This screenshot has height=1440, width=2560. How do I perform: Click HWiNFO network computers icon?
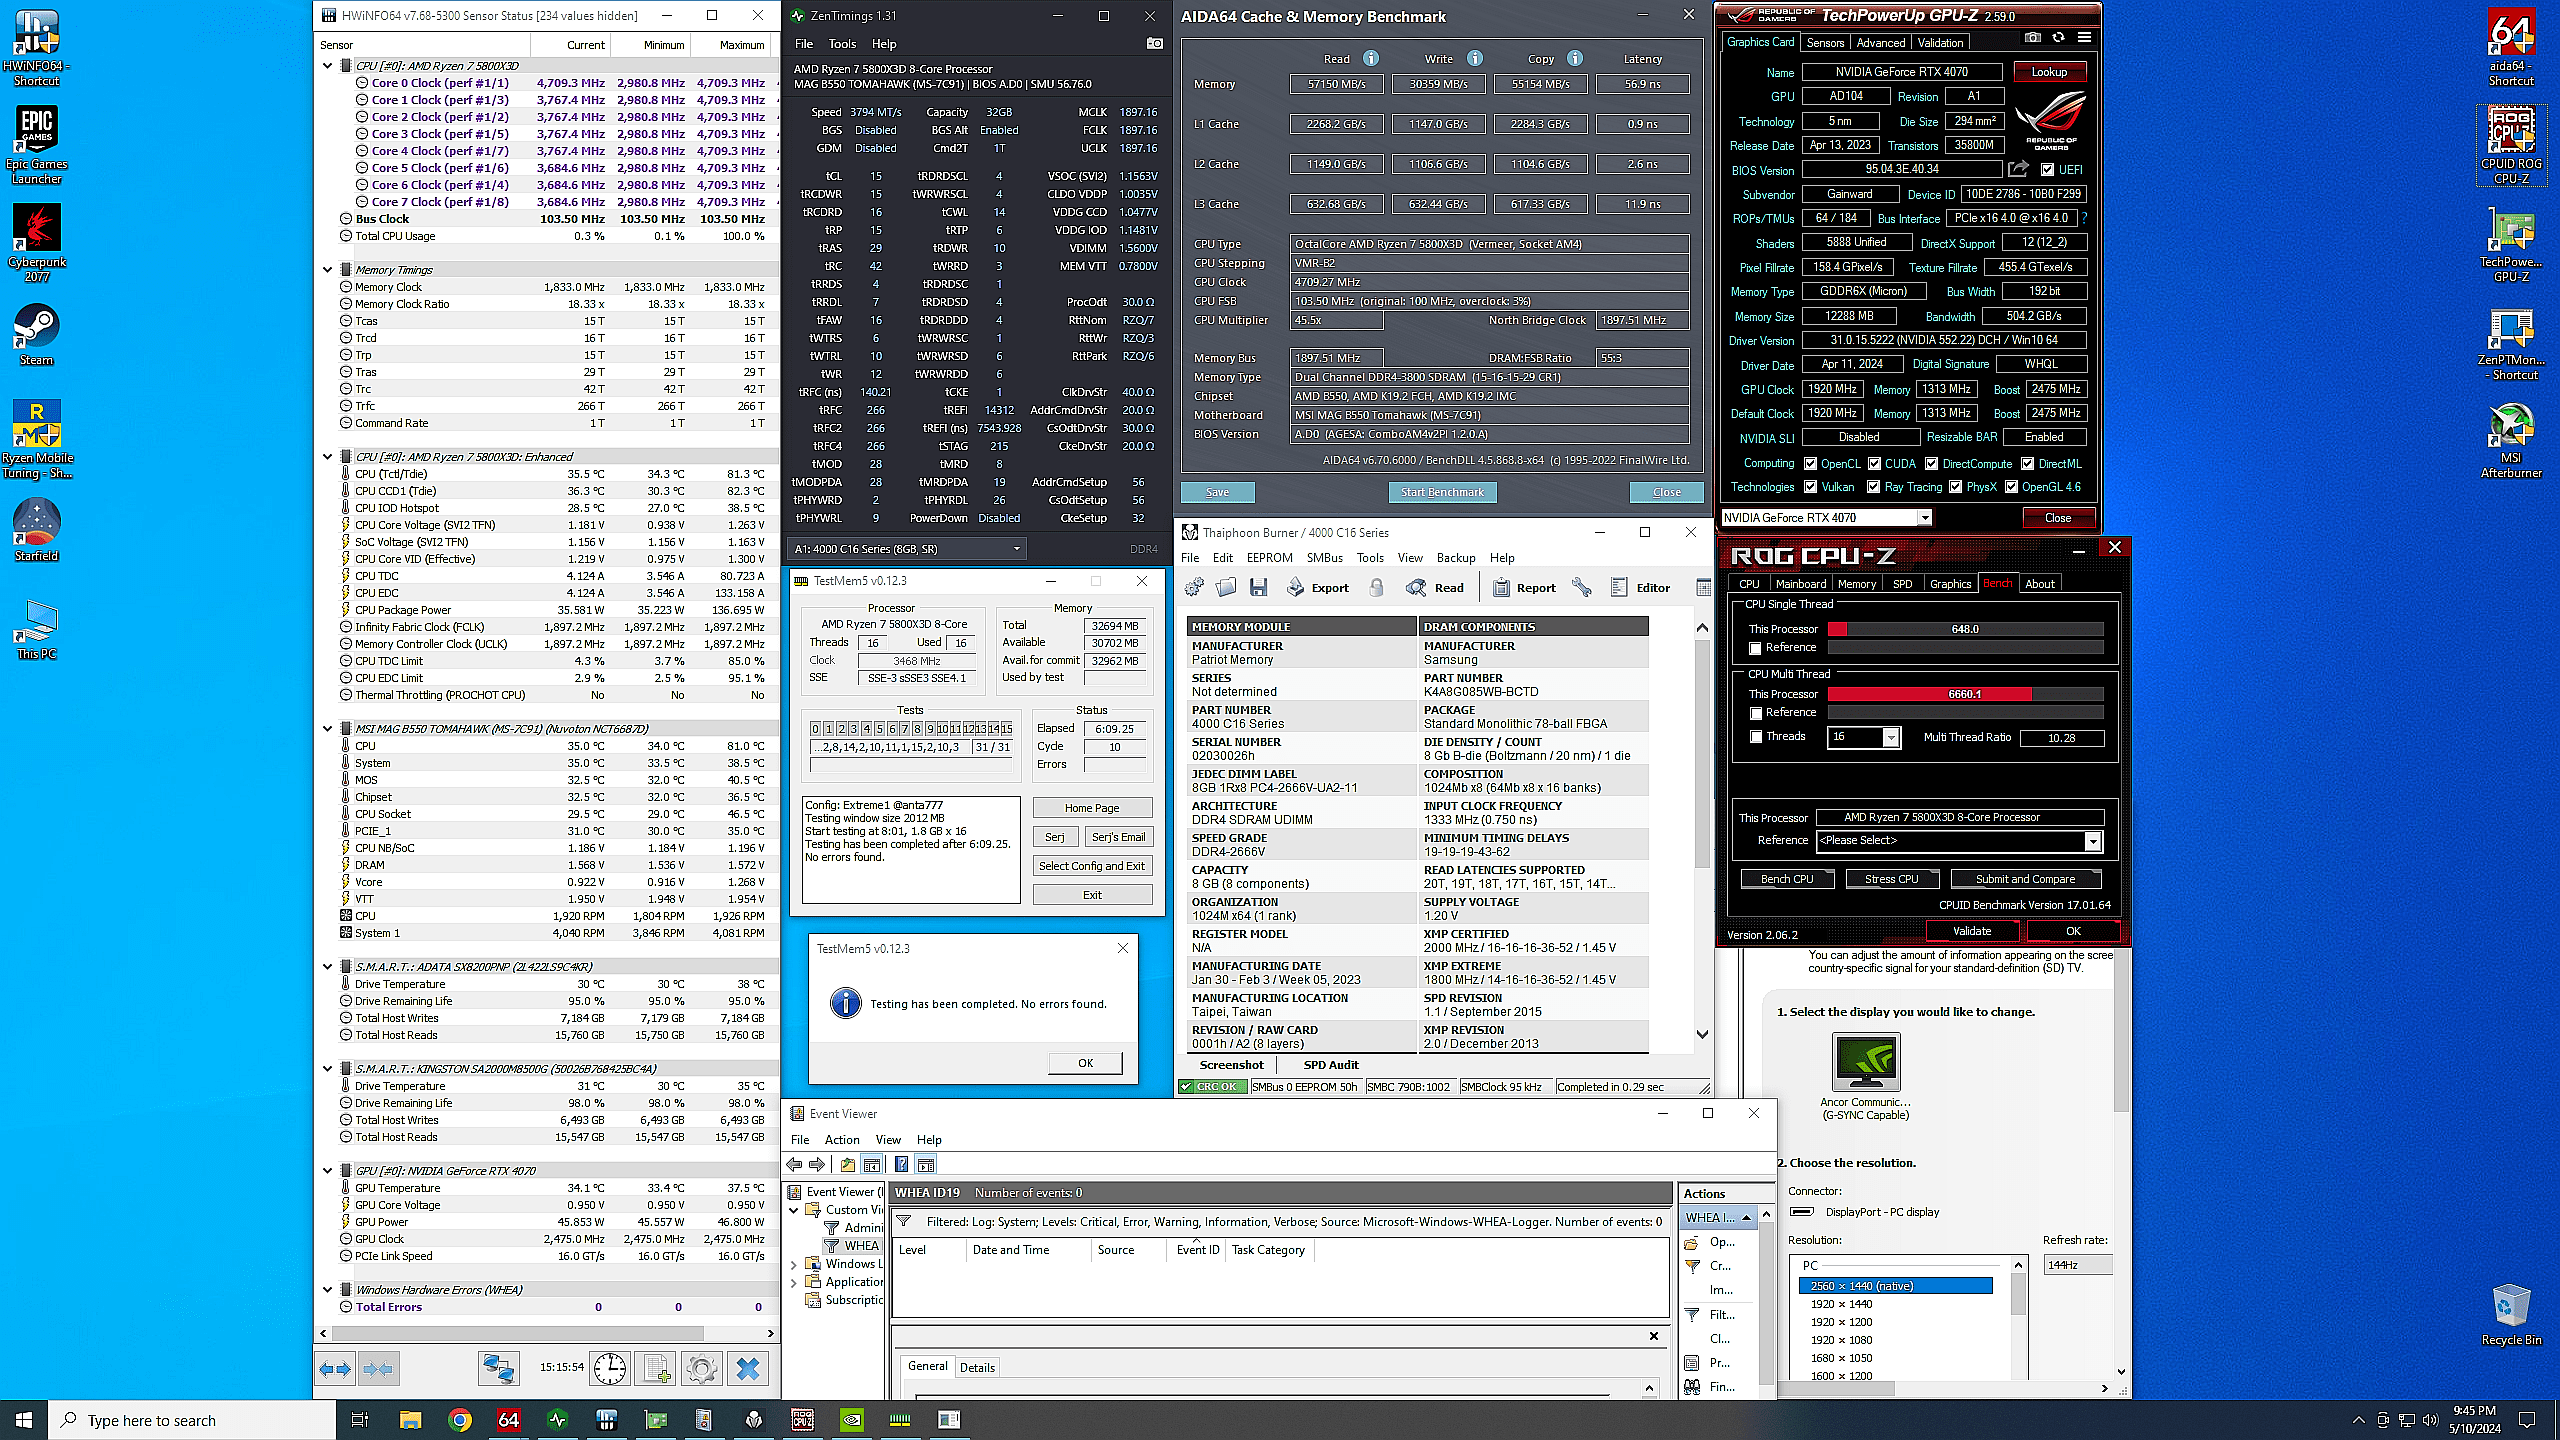(497, 1368)
